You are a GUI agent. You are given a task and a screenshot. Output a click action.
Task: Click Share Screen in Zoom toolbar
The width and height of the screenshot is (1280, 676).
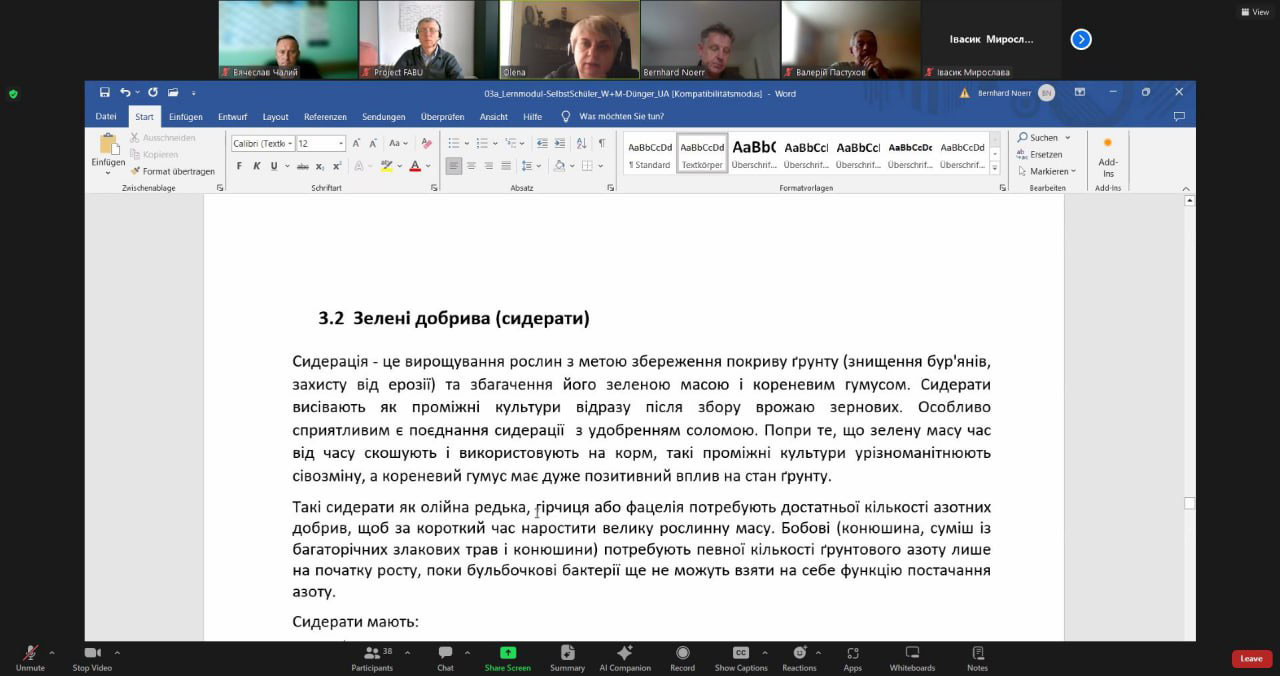(x=508, y=657)
